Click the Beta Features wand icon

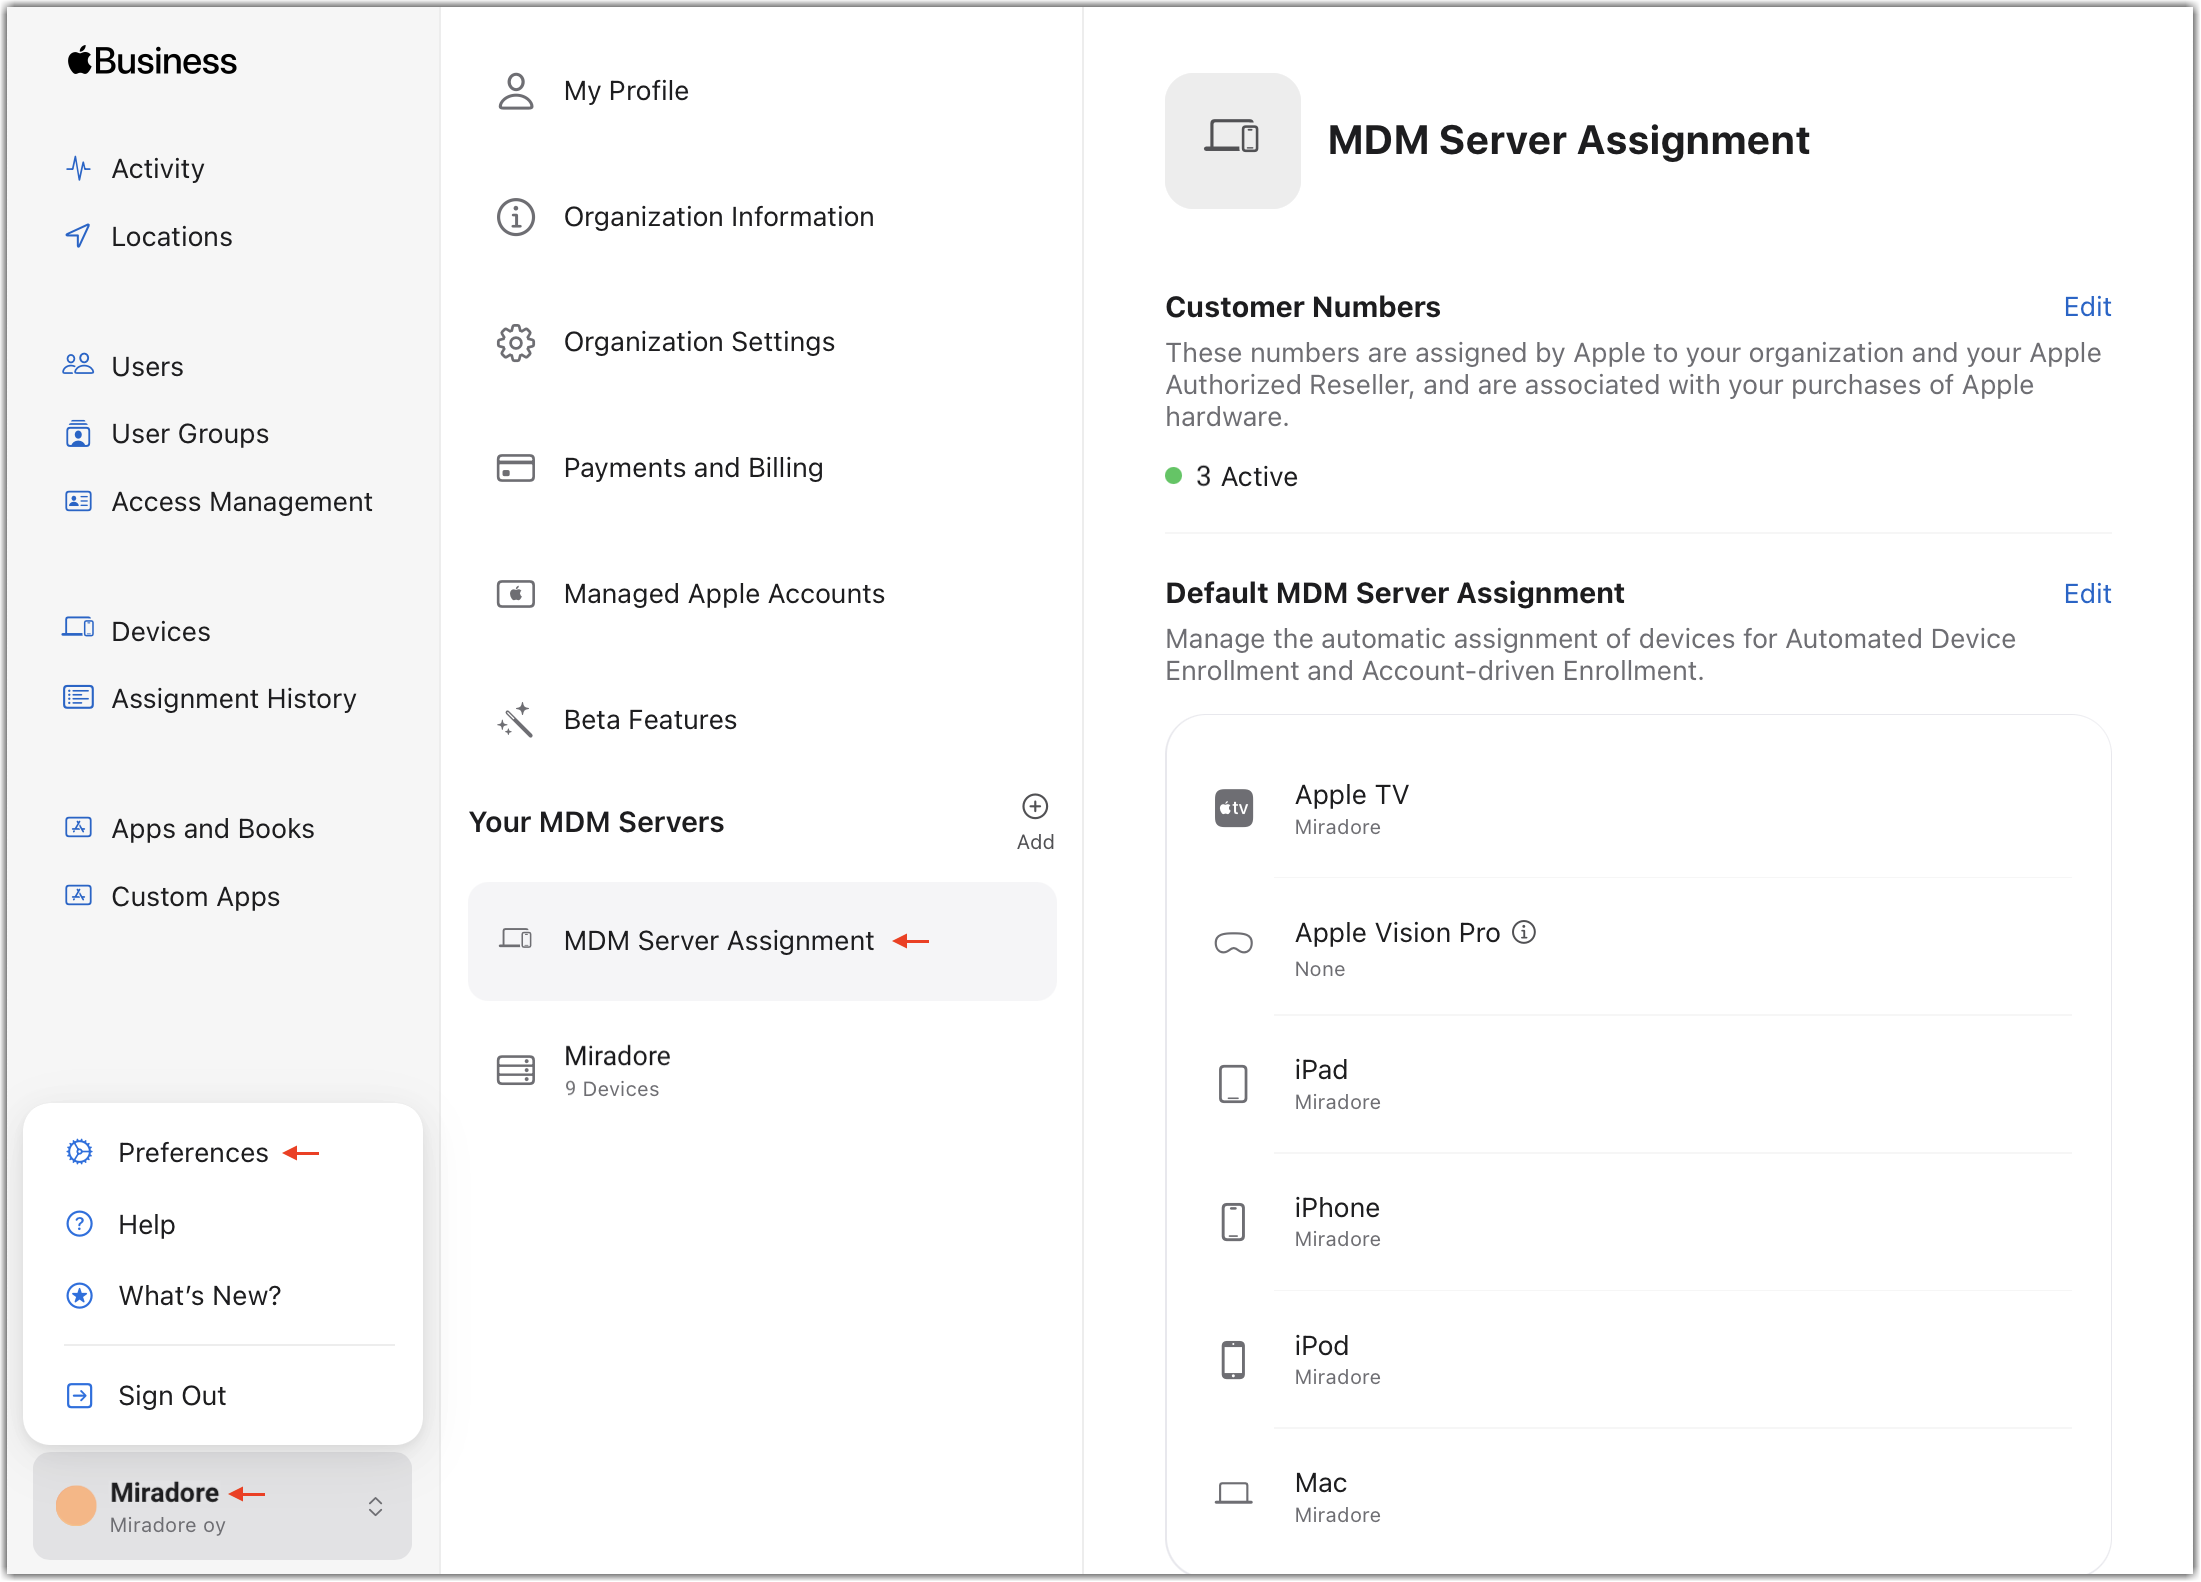(516, 720)
